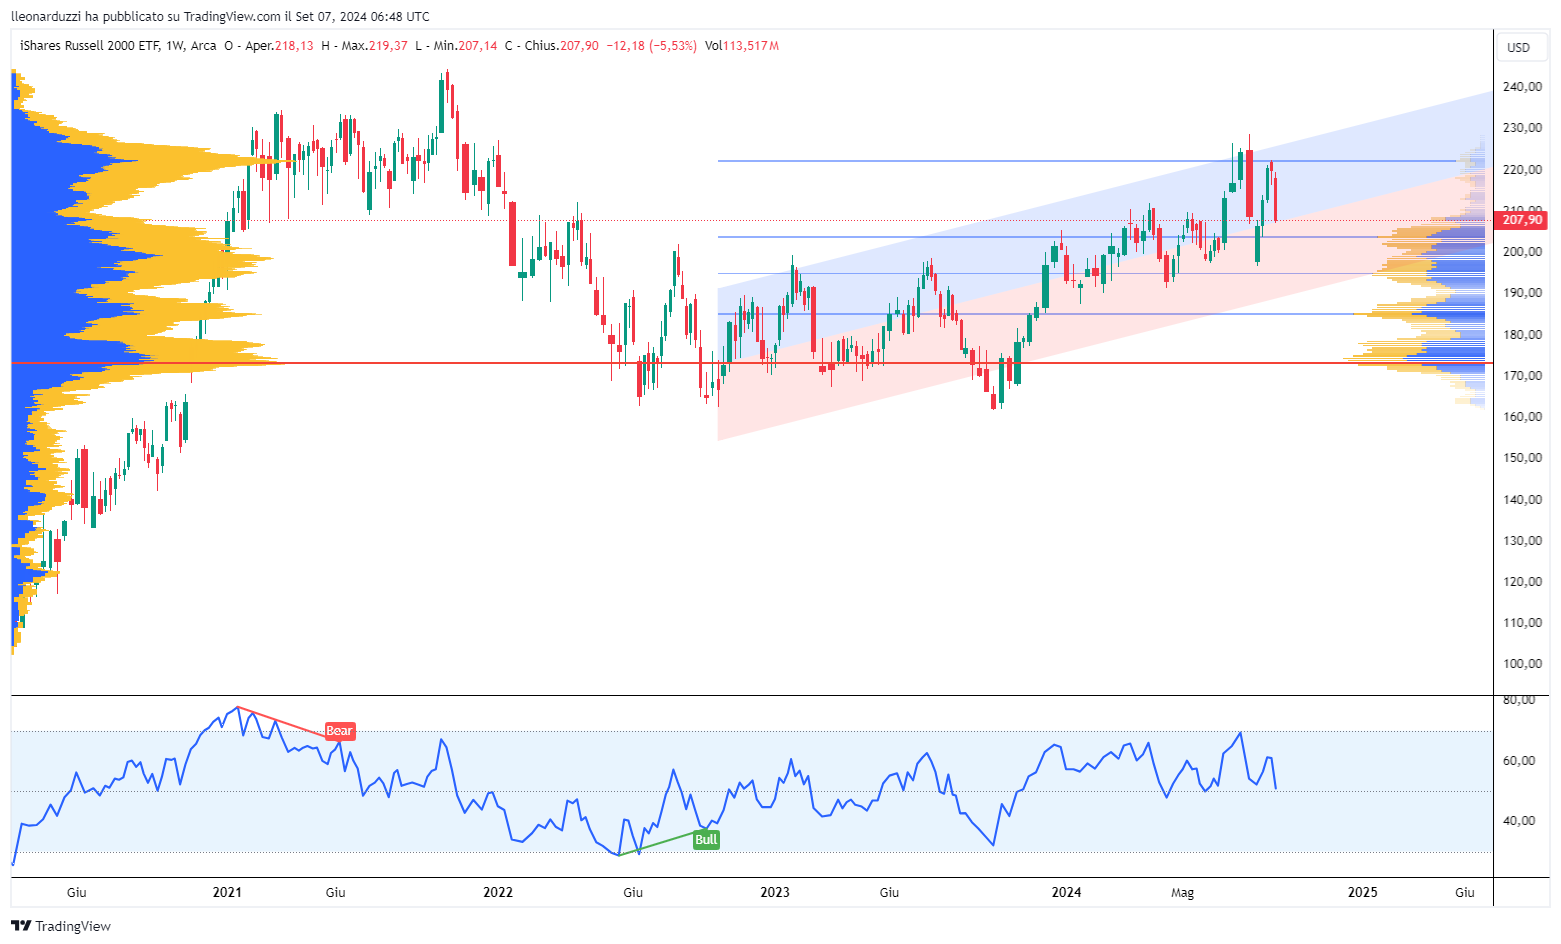Click the 220,00 price axis label
This screenshot has width=1561, height=944.
[x=1521, y=170]
